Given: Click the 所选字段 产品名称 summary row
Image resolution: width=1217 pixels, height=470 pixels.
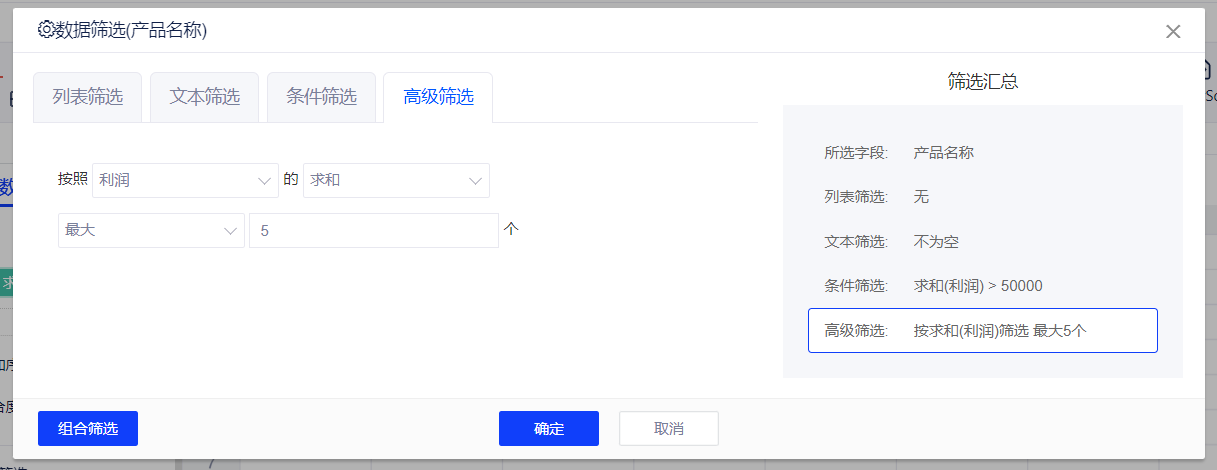Looking at the screenshot, I should click(x=982, y=153).
